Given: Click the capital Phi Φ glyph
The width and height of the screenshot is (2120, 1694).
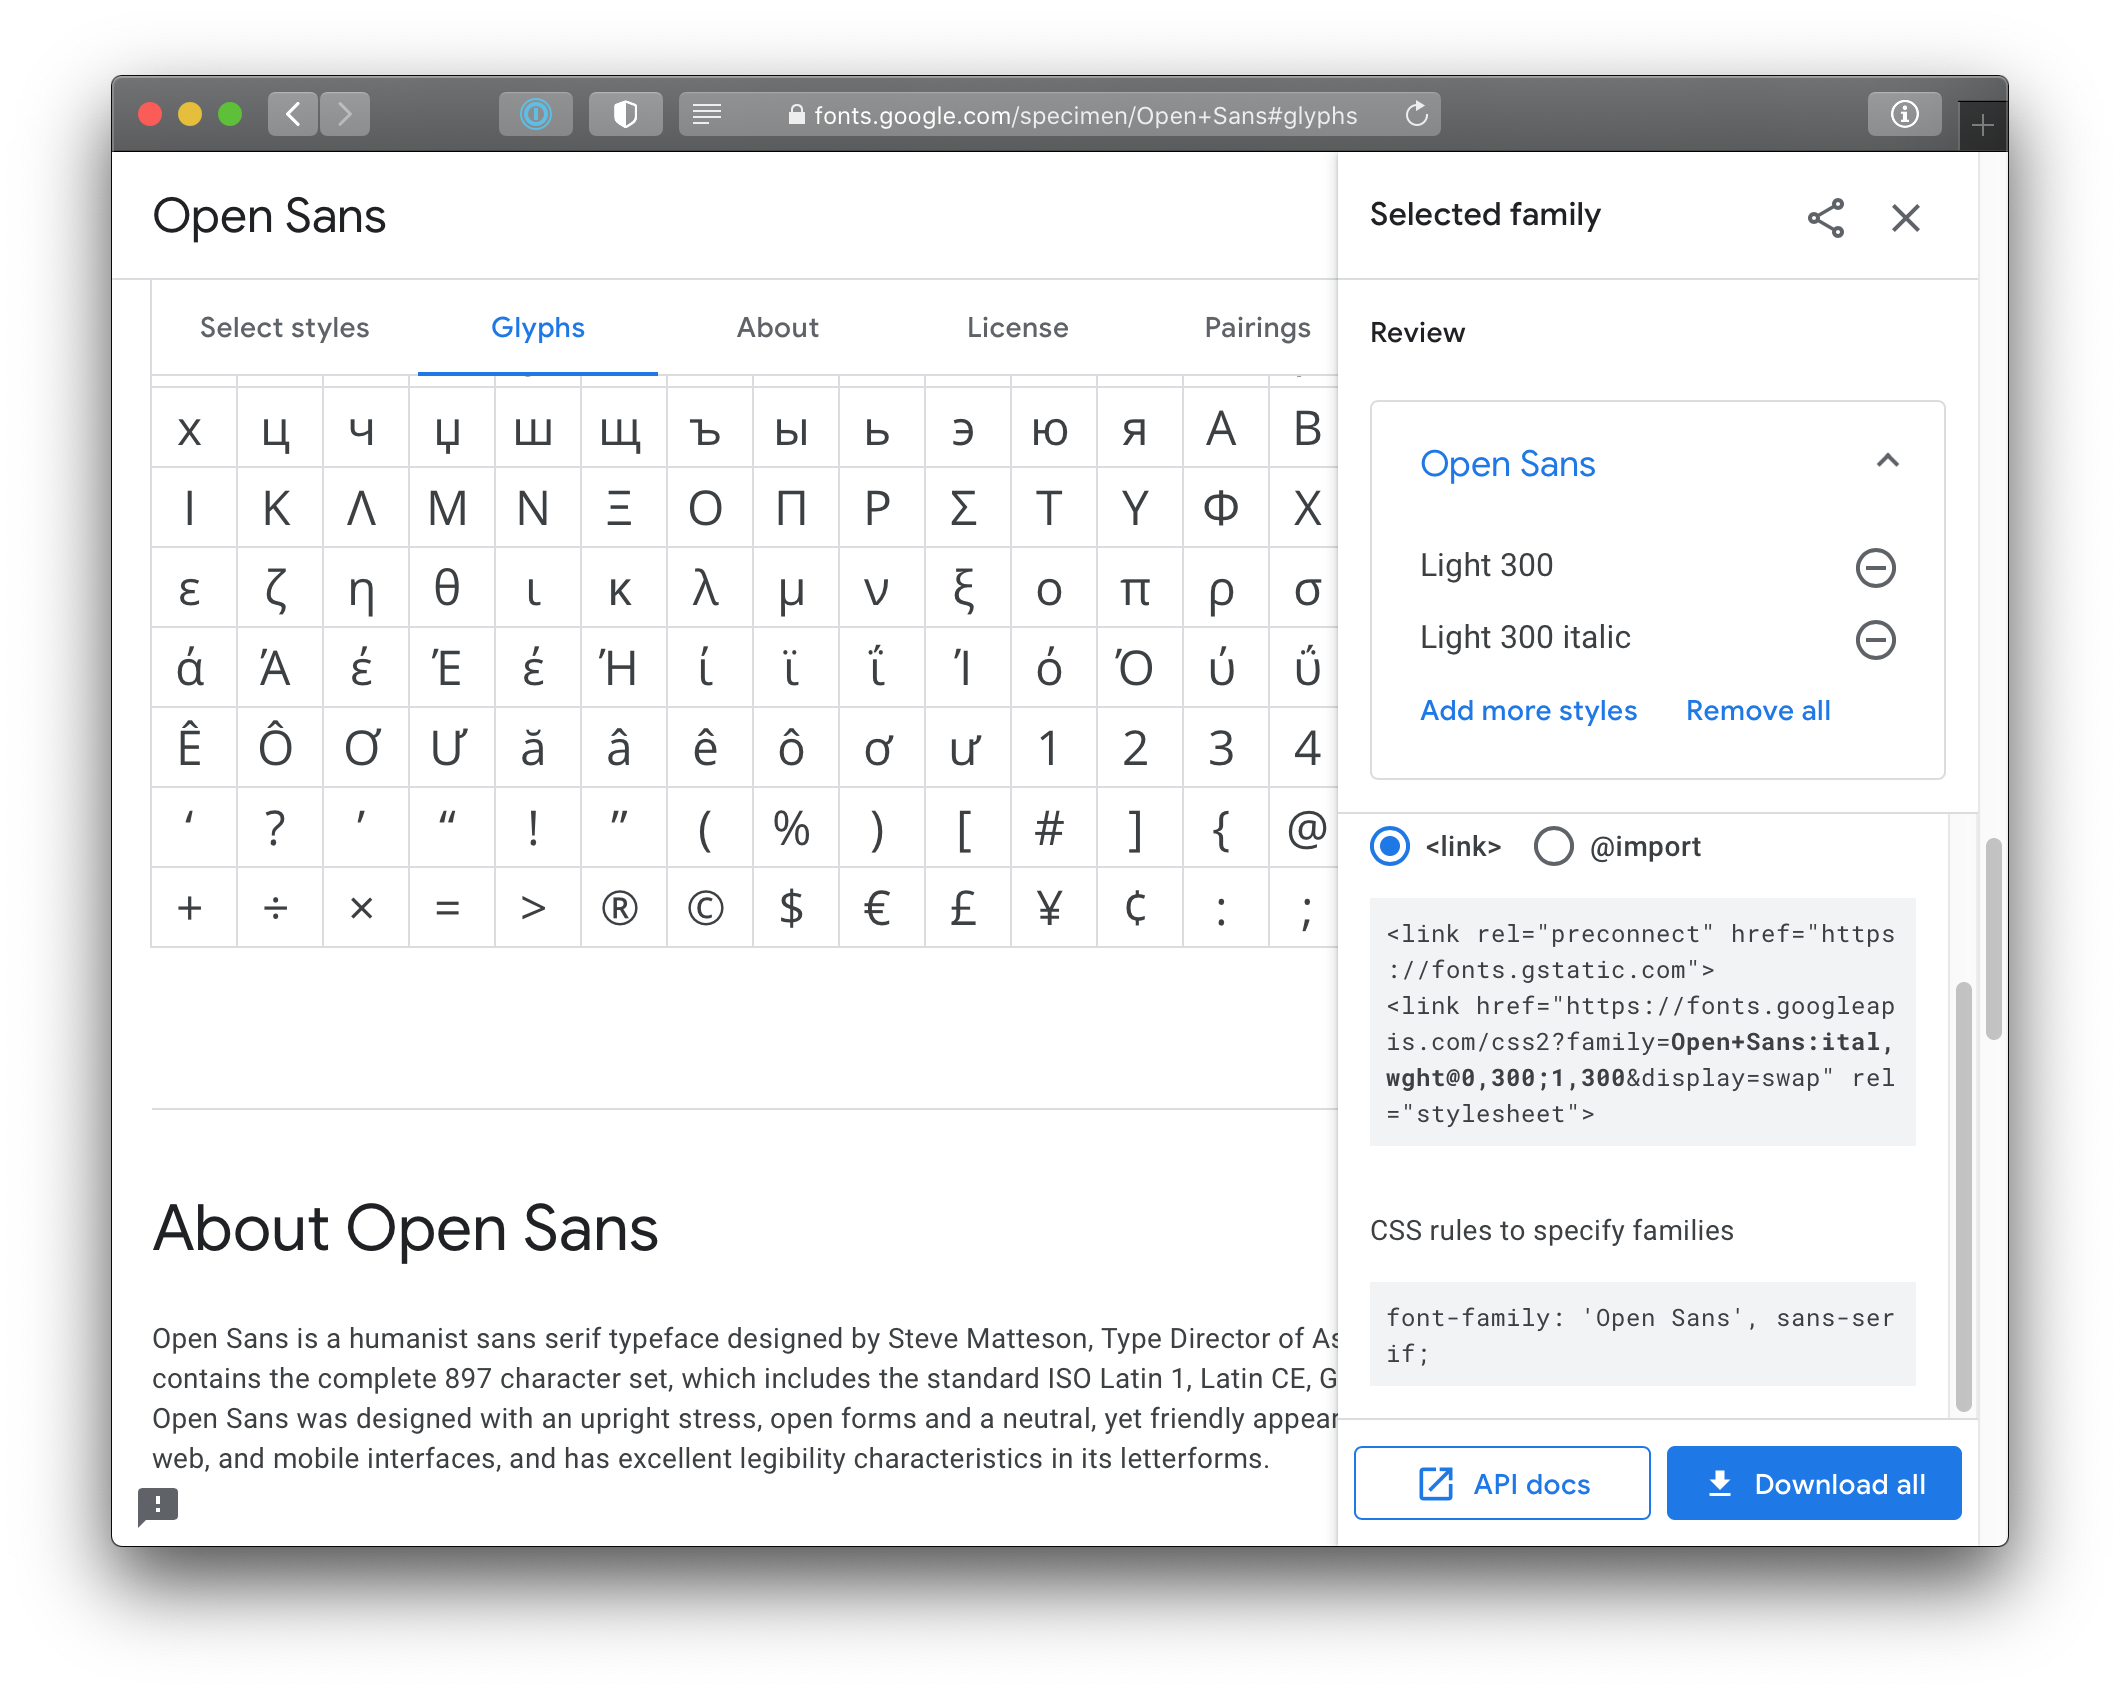Looking at the screenshot, I should pyautogui.click(x=1221, y=508).
